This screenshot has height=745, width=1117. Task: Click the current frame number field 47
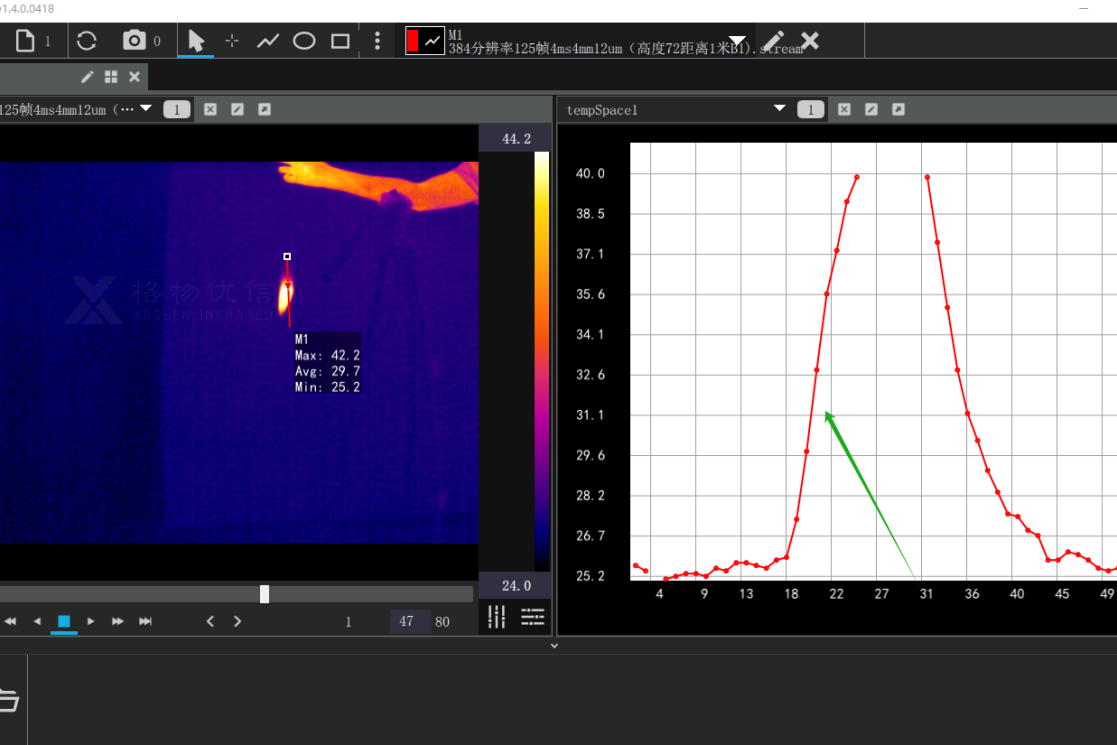click(407, 621)
